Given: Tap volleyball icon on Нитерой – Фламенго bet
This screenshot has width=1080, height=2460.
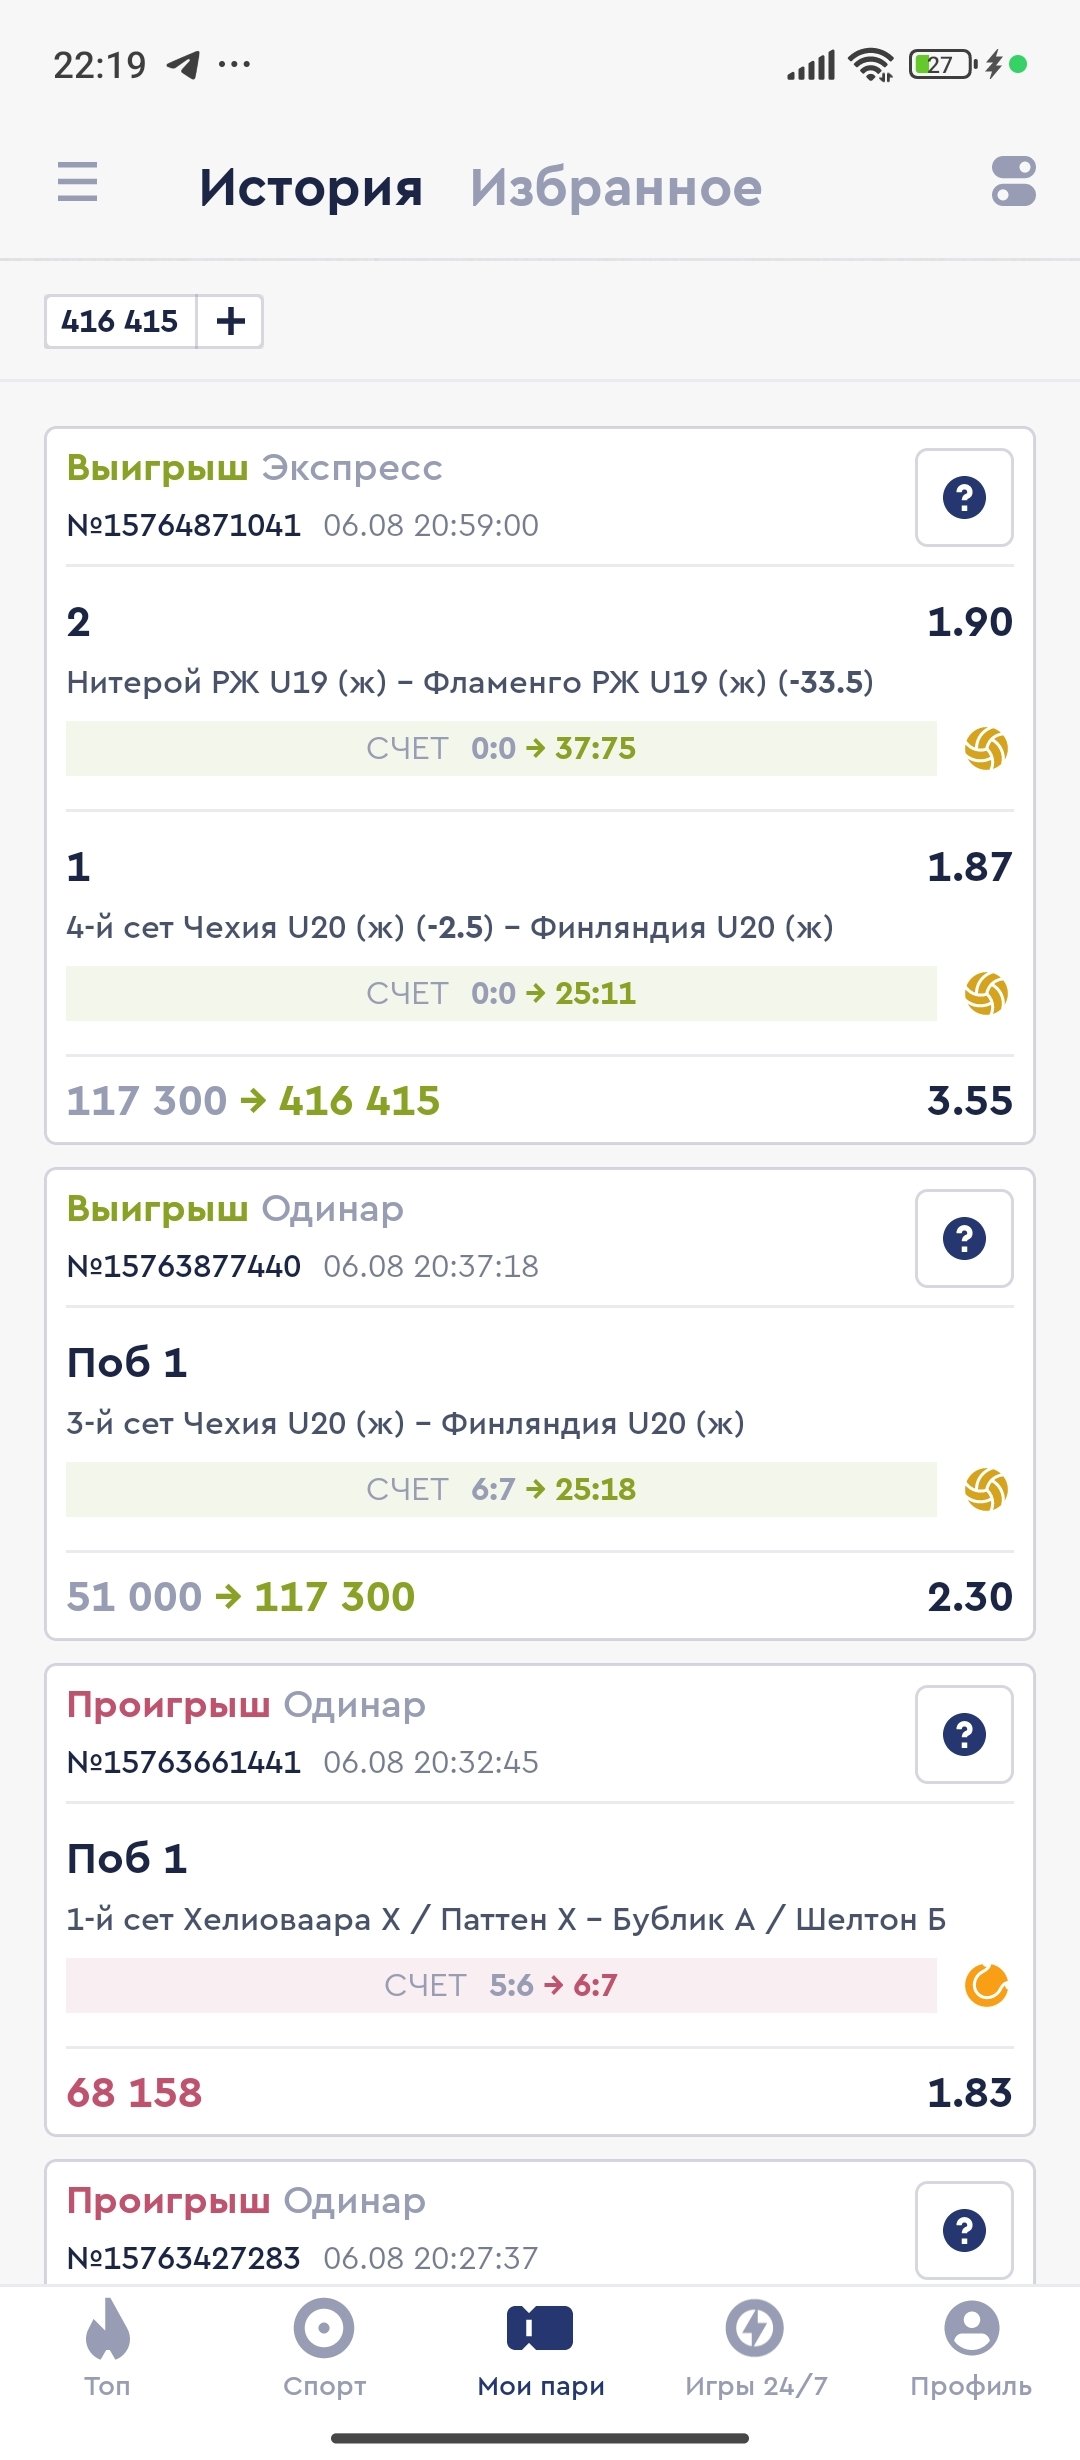Looking at the screenshot, I should click(x=986, y=749).
